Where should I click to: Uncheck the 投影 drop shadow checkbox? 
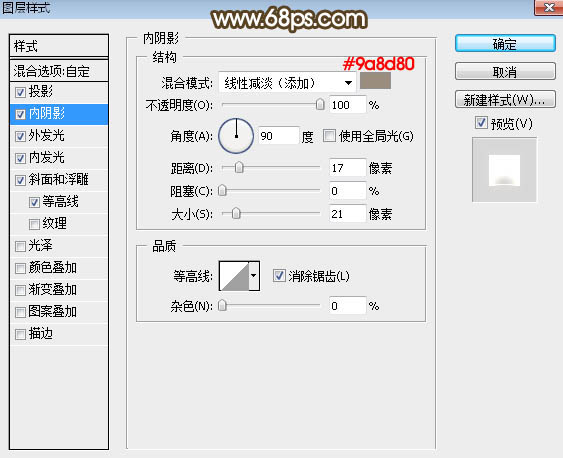tap(20, 93)
